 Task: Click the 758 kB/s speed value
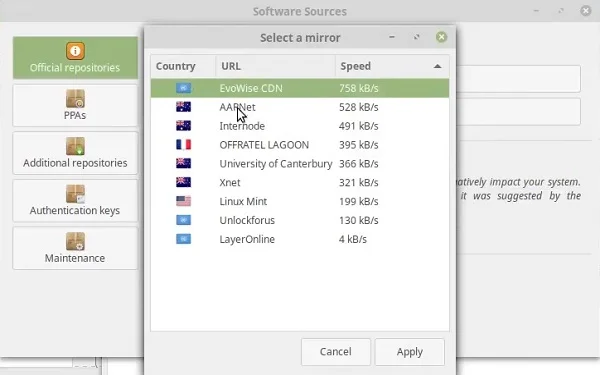click(359, 88)
